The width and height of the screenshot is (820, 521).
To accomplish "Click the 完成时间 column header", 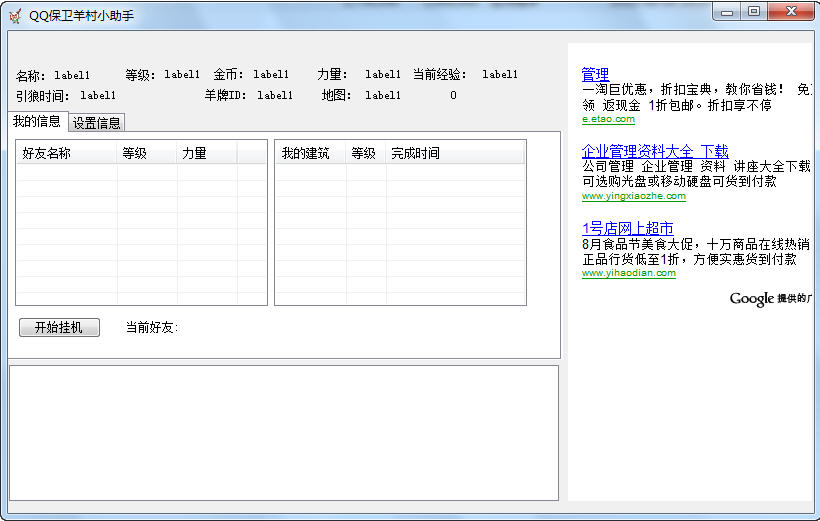I will pyautogui.click(x=454, y=153).
